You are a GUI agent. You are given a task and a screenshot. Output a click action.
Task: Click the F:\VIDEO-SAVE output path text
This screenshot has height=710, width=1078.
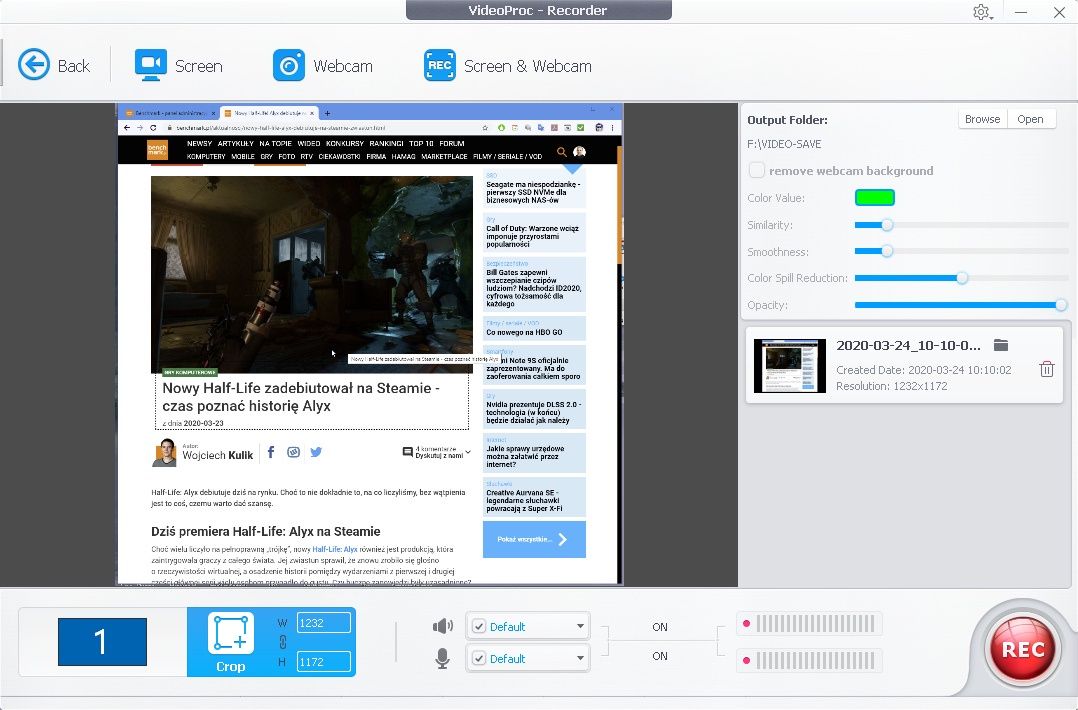pos(784,144)
